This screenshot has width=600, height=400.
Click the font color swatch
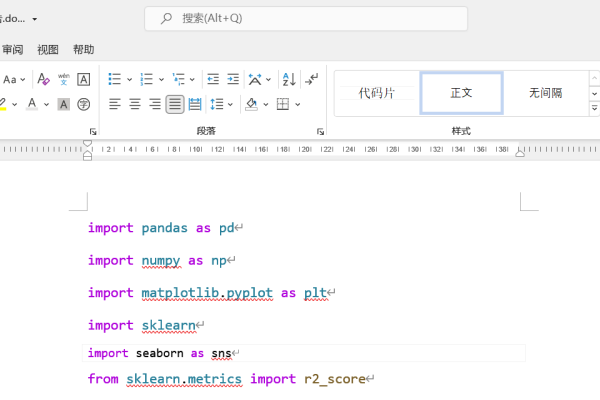[x=32, y=104]
